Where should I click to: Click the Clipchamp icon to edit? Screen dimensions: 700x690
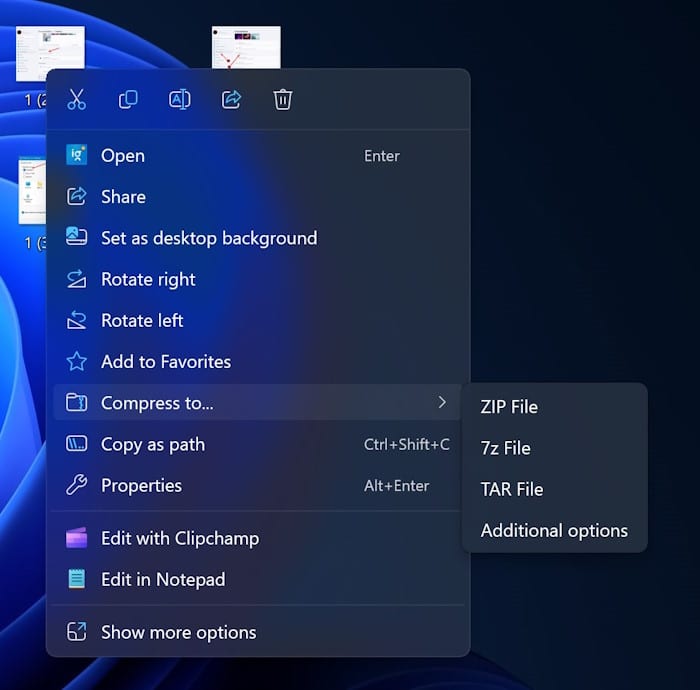(x=77, y=538)
